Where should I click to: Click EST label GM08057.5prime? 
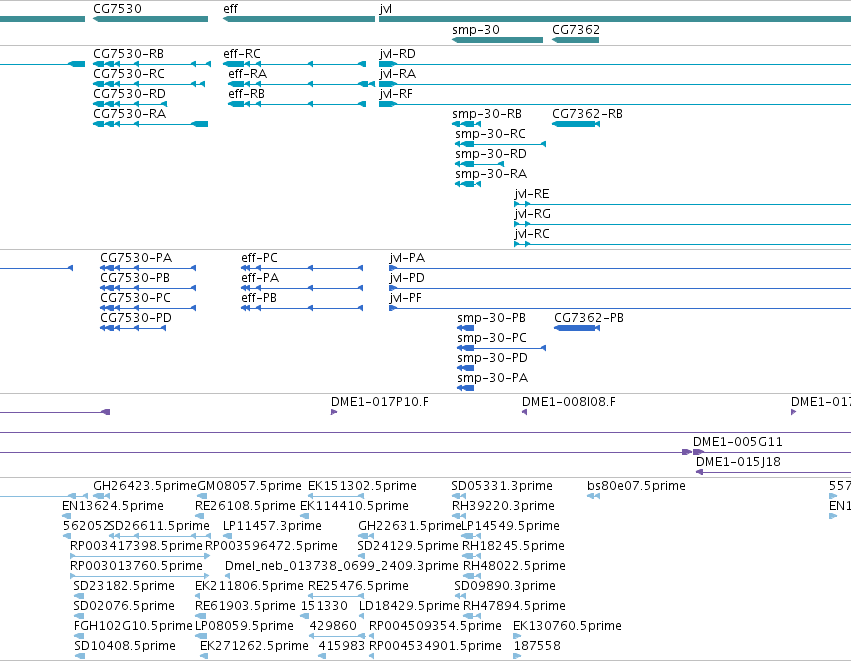[x=249, y=486]
